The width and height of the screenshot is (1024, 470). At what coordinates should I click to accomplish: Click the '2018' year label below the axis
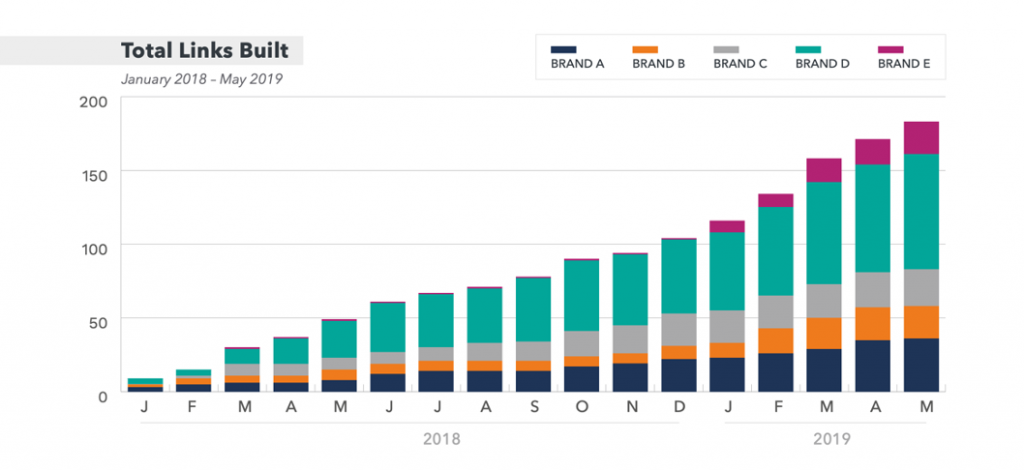(443, 438)
